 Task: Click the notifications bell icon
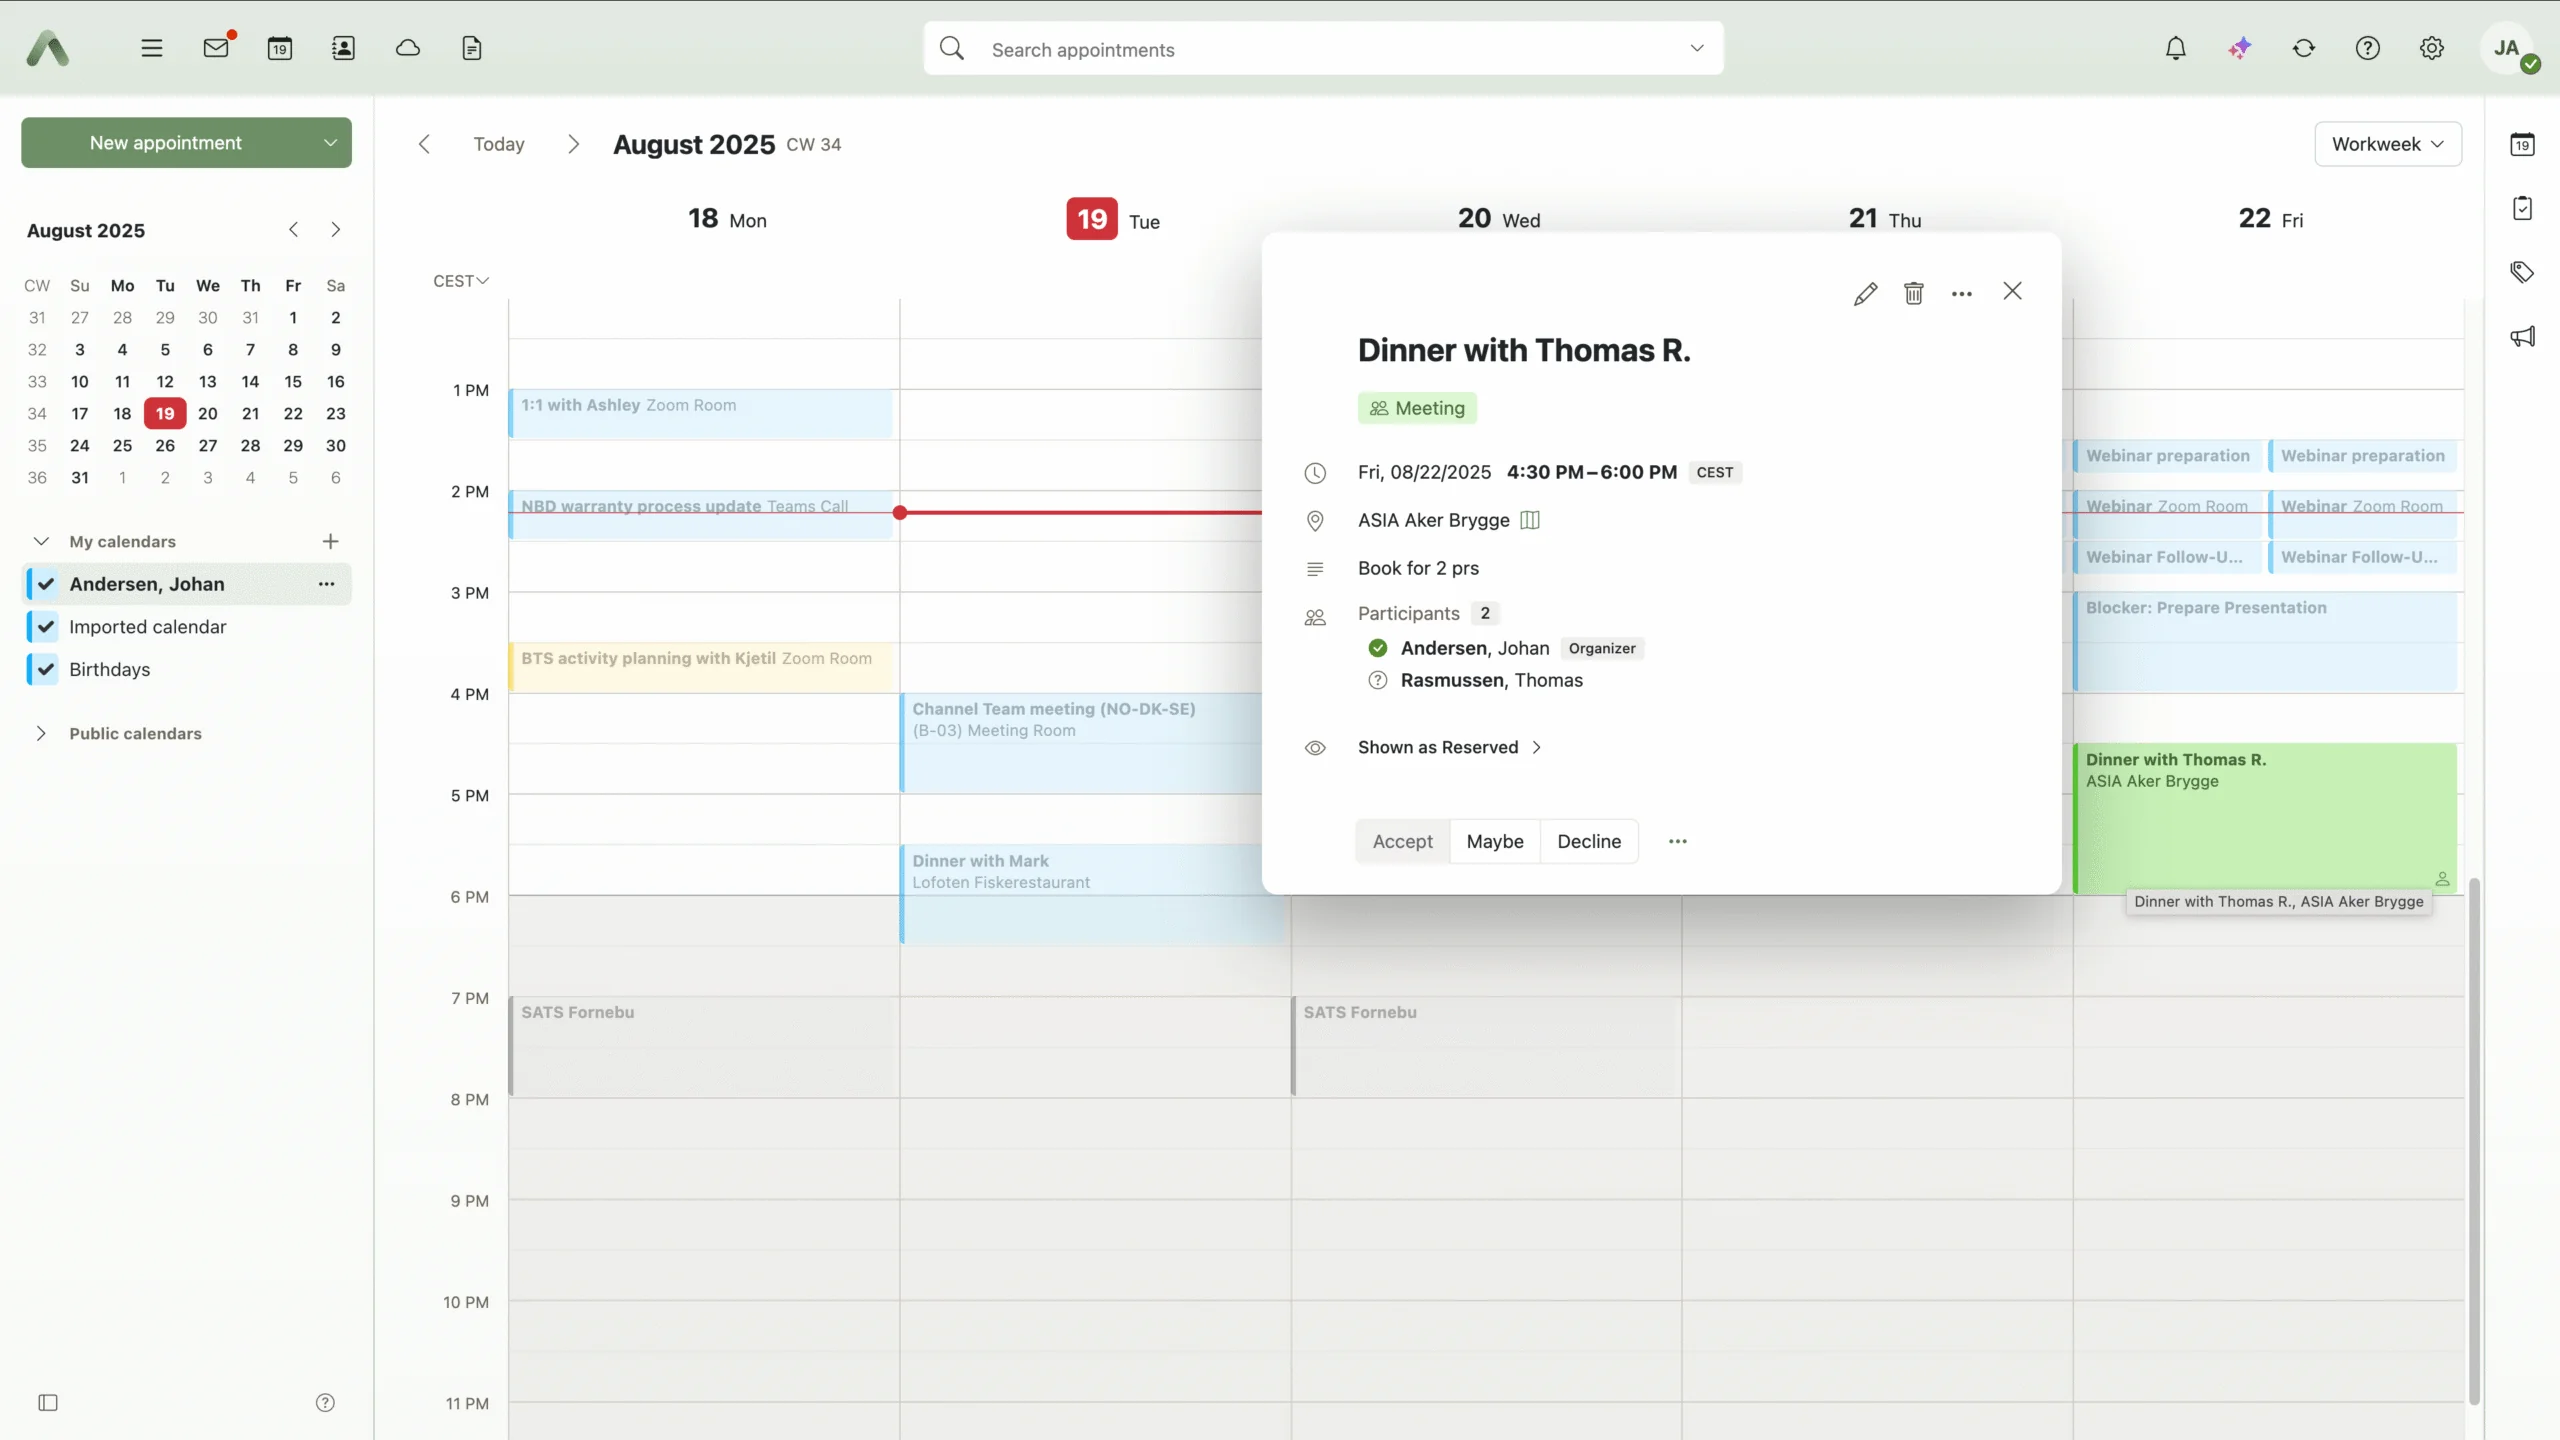click(x=2175, y=48)
